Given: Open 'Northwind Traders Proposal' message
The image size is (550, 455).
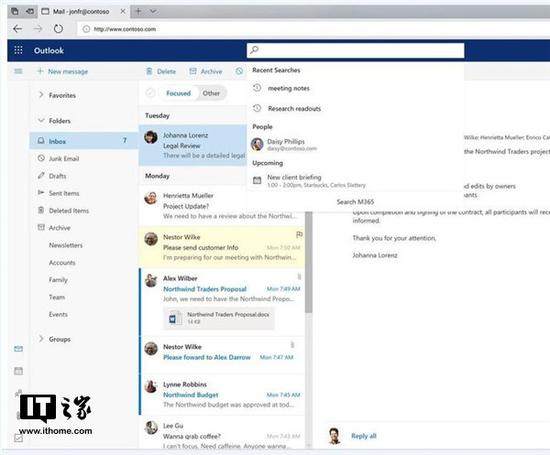Looking at the screenshot, I should pyautogui.click(x=222, y=301).
